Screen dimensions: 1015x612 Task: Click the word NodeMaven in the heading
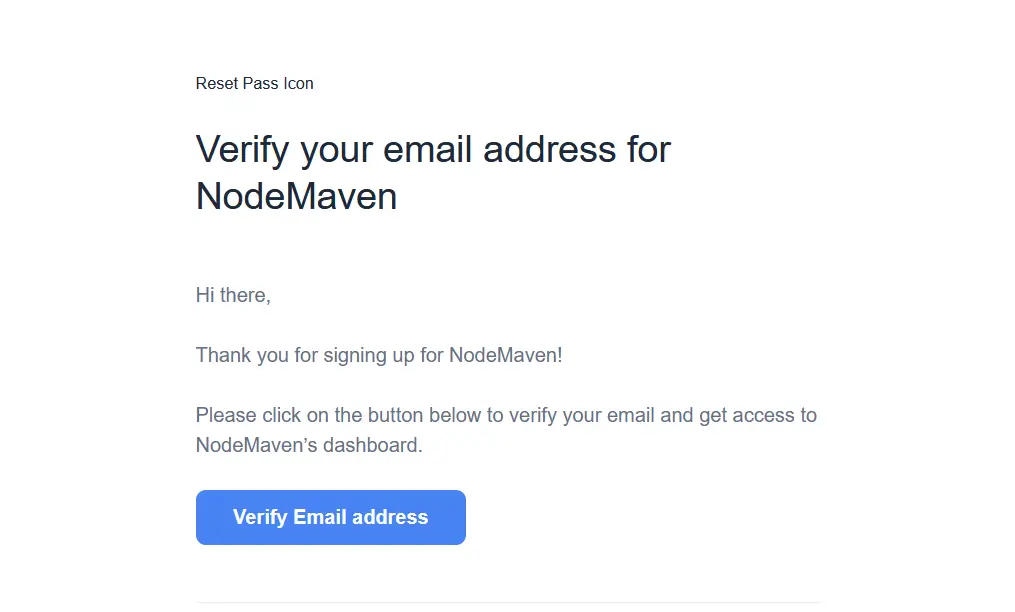296,196
